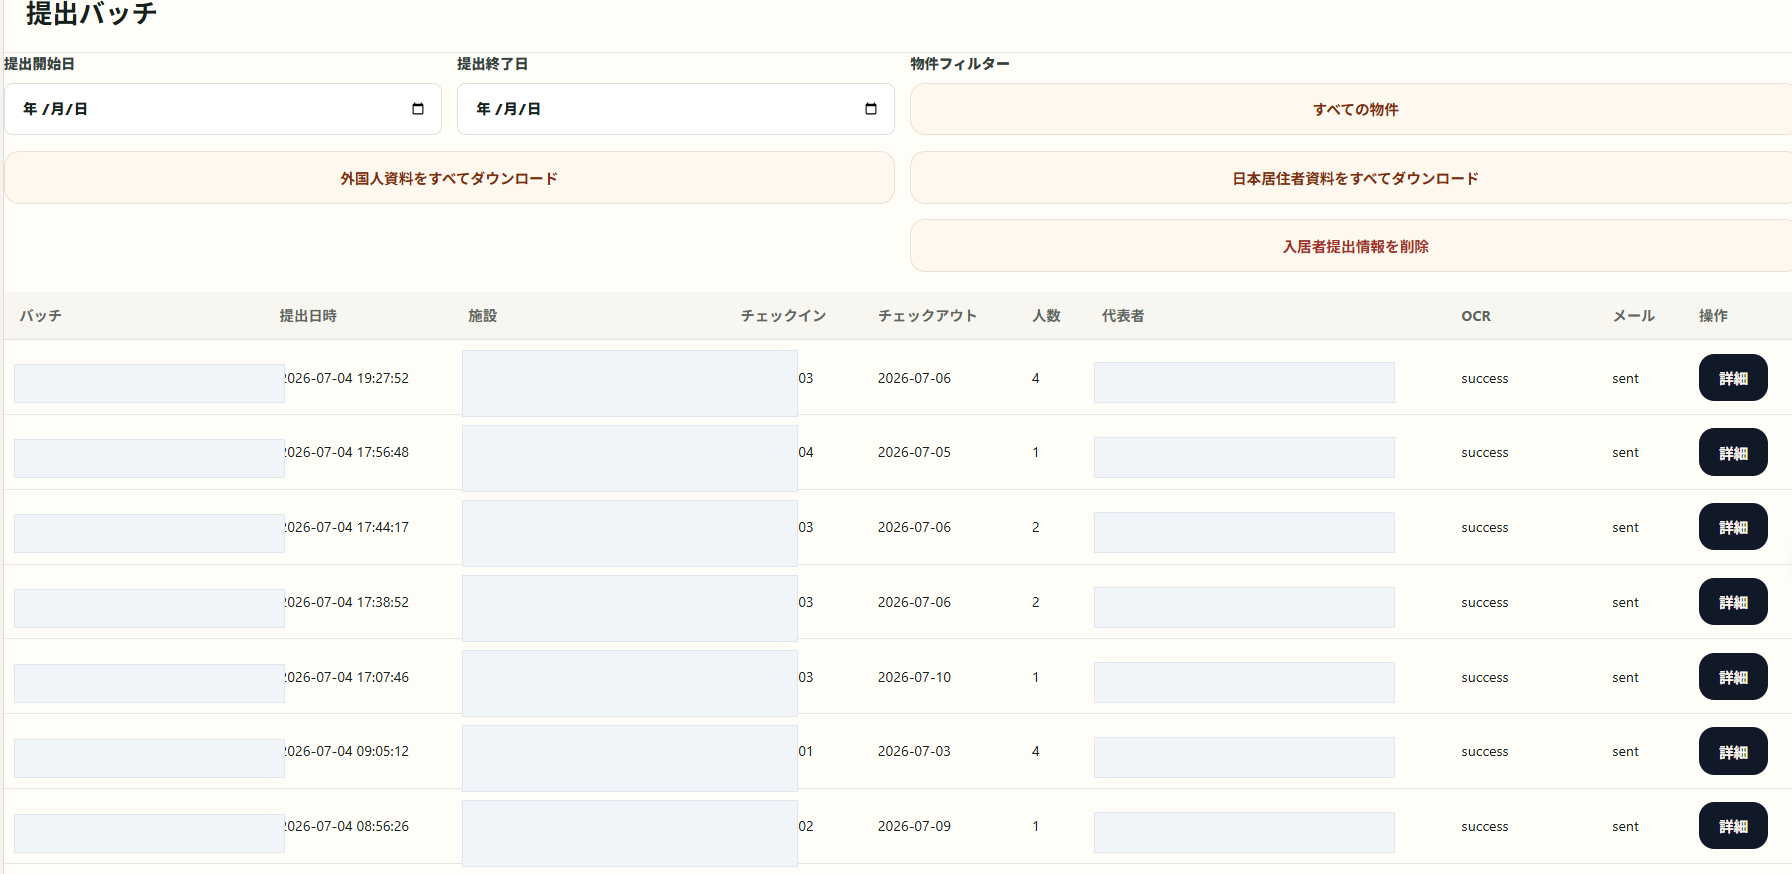
Task: Open 詳細 for batch submitted 17:38:52
Action: [x=1733, y=602]
